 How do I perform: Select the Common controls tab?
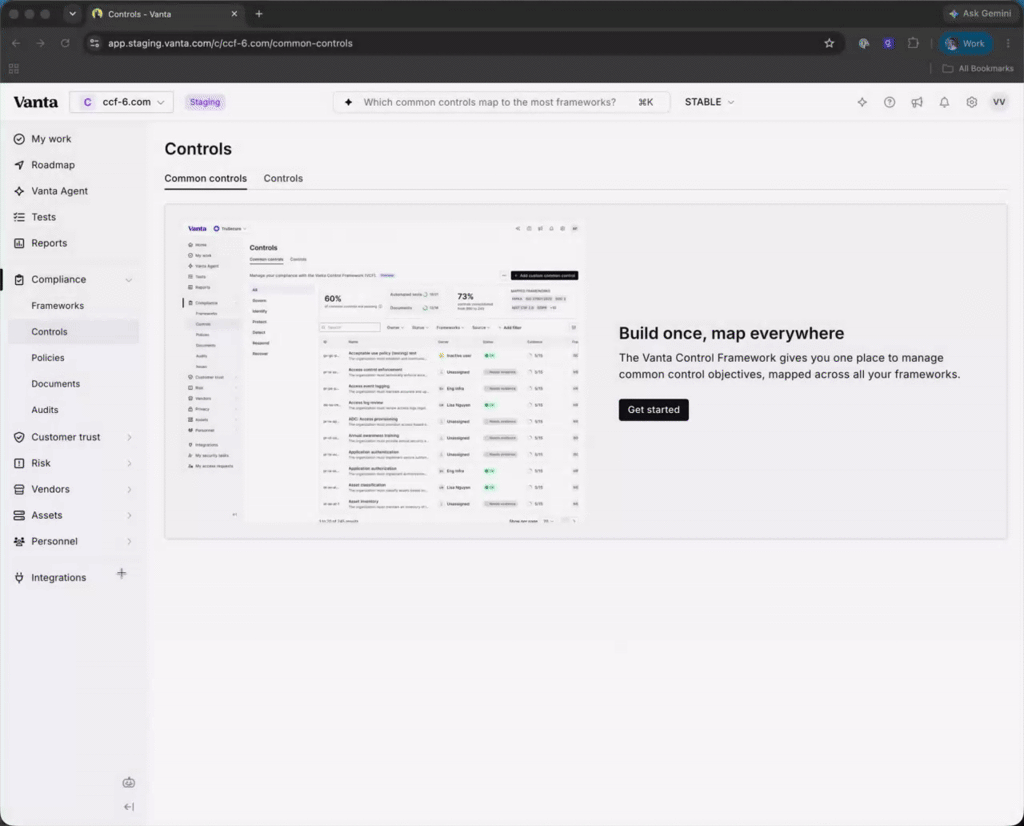point(206,178)
